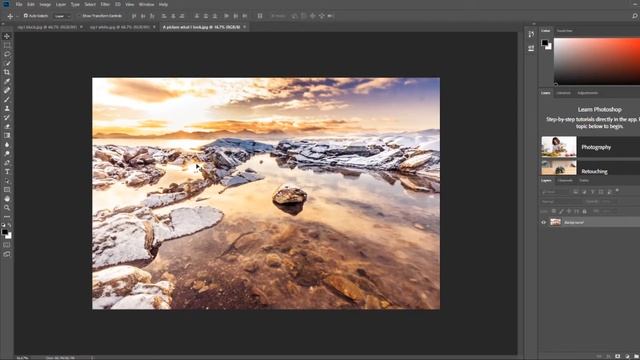Select the History Brush tool
640x360 pixels.
tap(7, 117)
